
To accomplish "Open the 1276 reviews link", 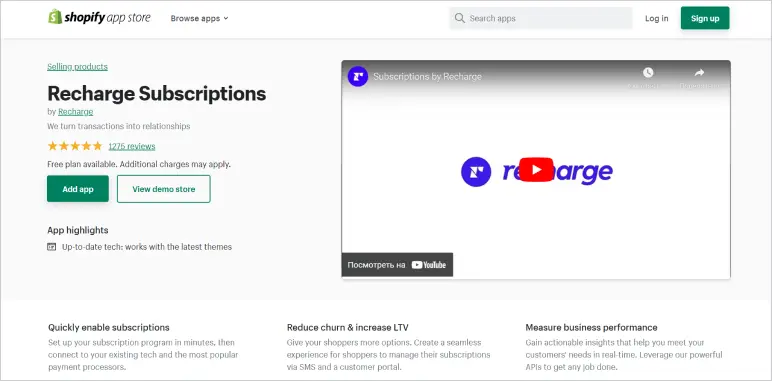I will (131, 146).
